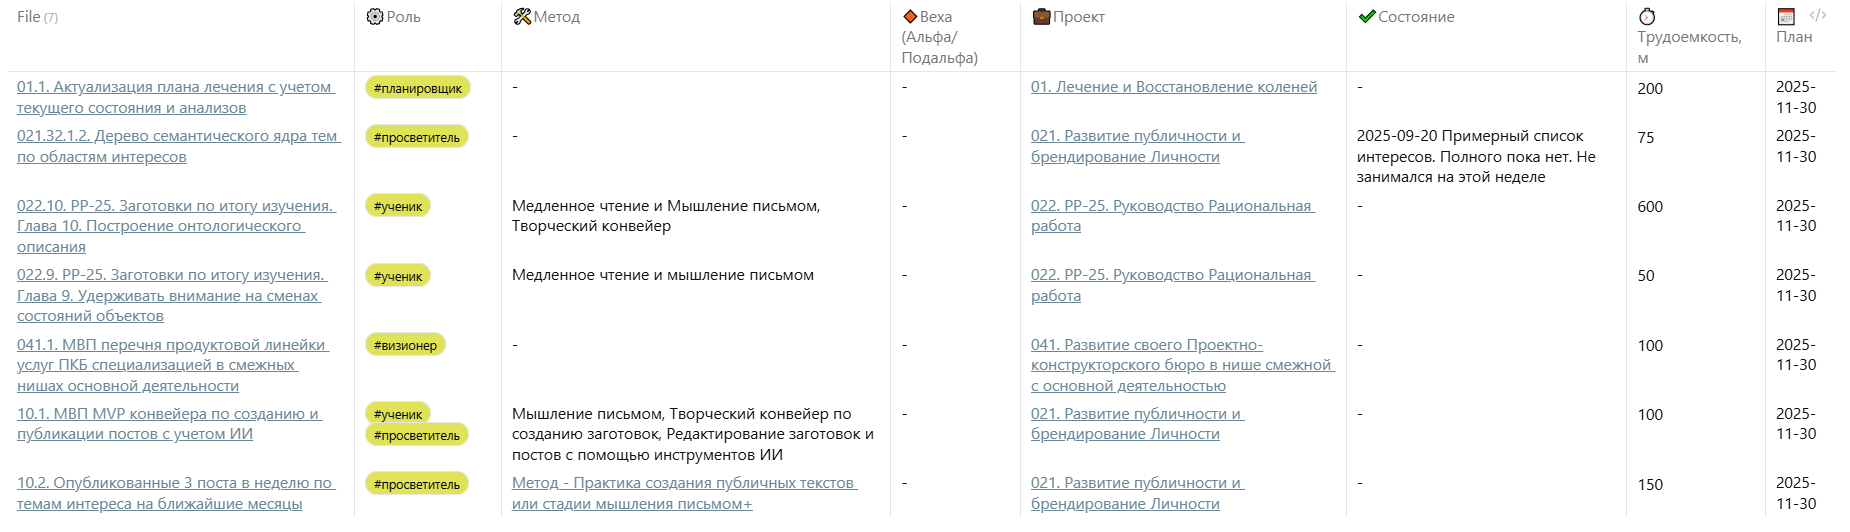Click the green checkmark icon beside Состояние
1850x532 pixels.
click(x=1367, y=17)
